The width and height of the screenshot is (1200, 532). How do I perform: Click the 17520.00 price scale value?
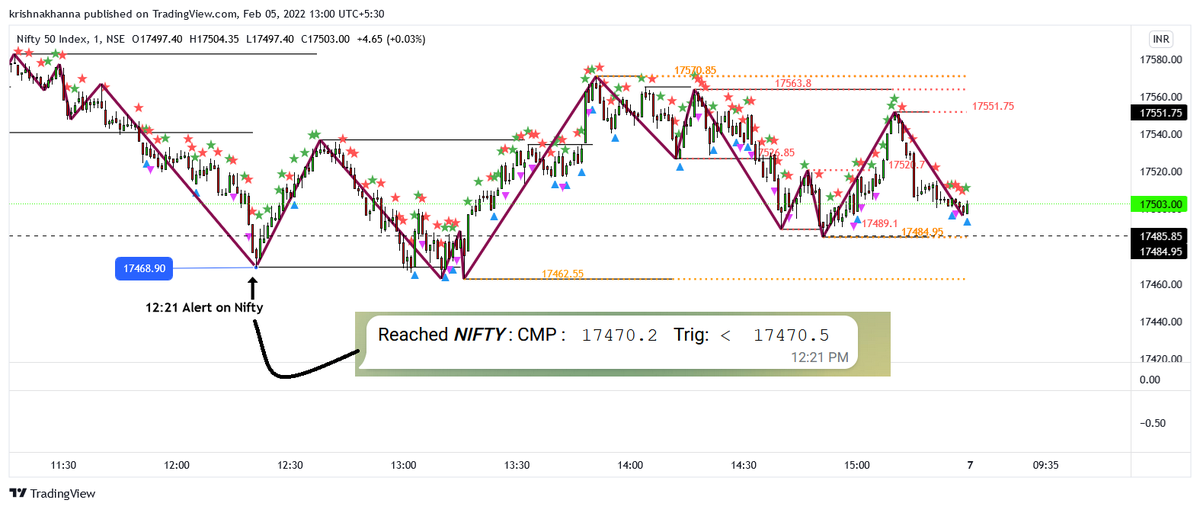click(1160, 172)
